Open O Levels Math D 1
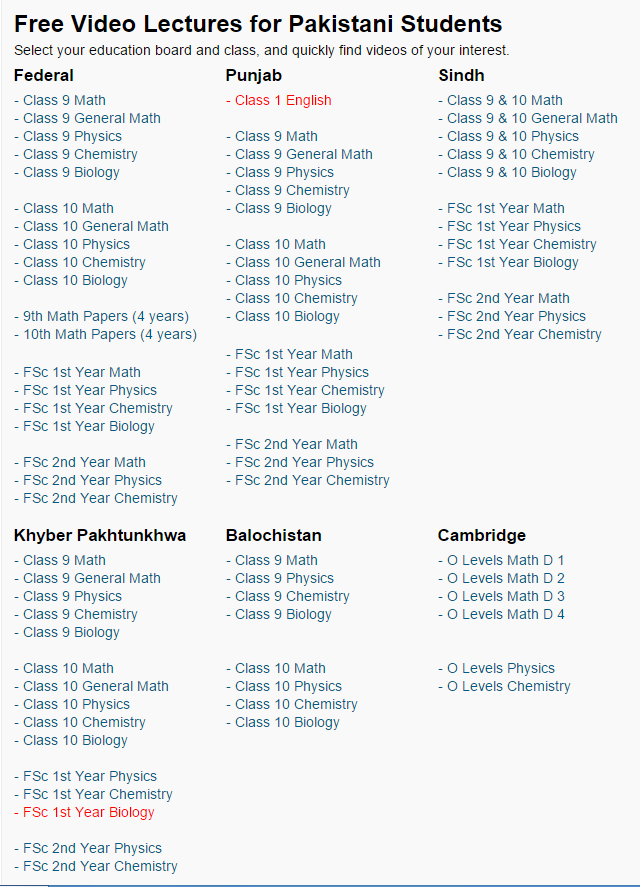640x887 pixels. click(505, 560)
